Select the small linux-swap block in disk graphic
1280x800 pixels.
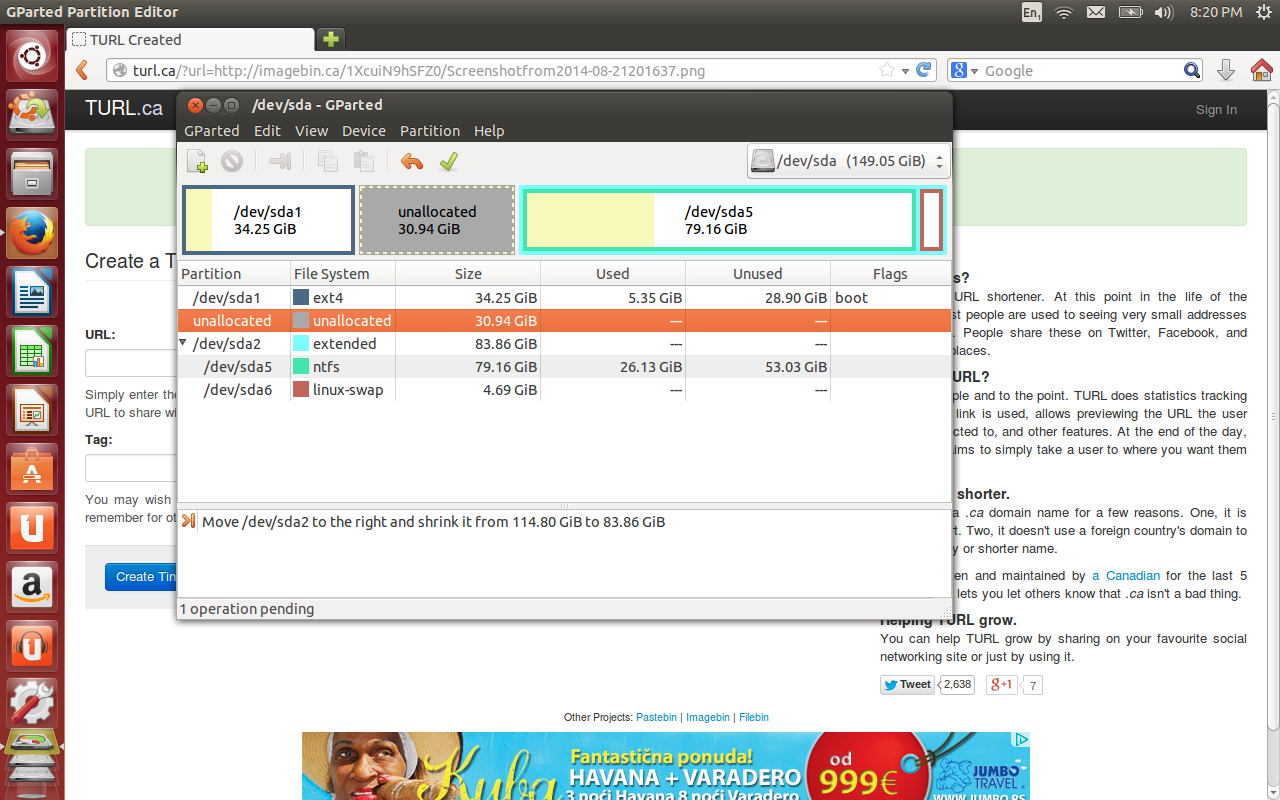tap(932, 220)
